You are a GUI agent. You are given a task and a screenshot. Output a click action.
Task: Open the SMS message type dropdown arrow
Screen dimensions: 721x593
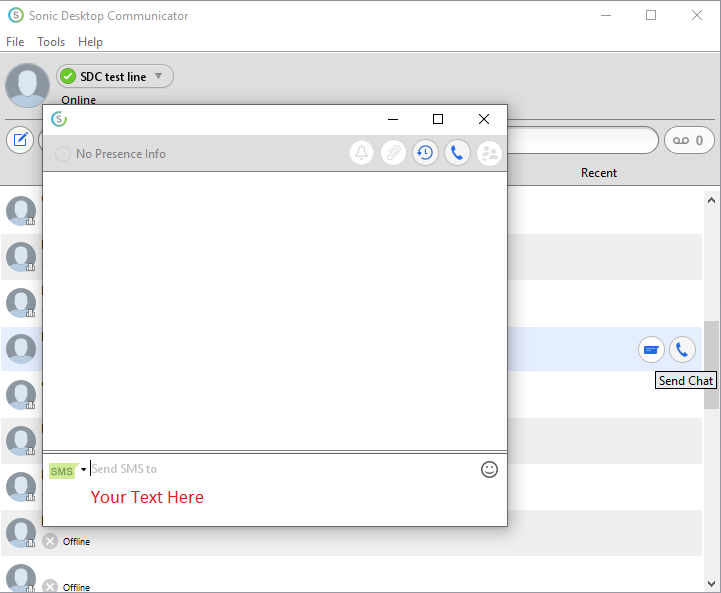[84, 470]
